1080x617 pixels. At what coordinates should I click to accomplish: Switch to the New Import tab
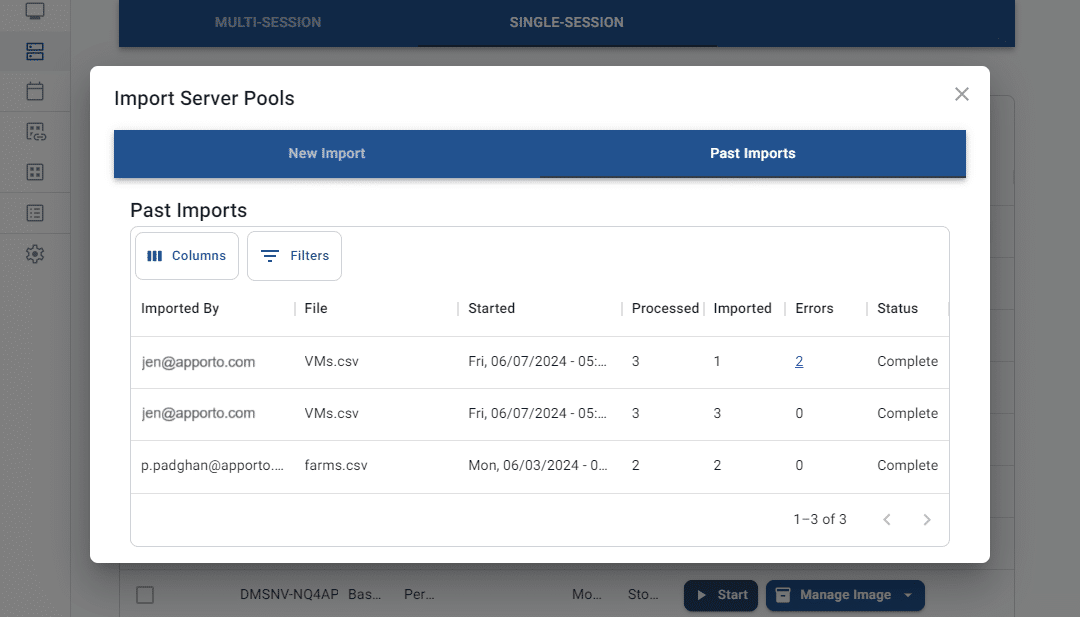(327, 154)
